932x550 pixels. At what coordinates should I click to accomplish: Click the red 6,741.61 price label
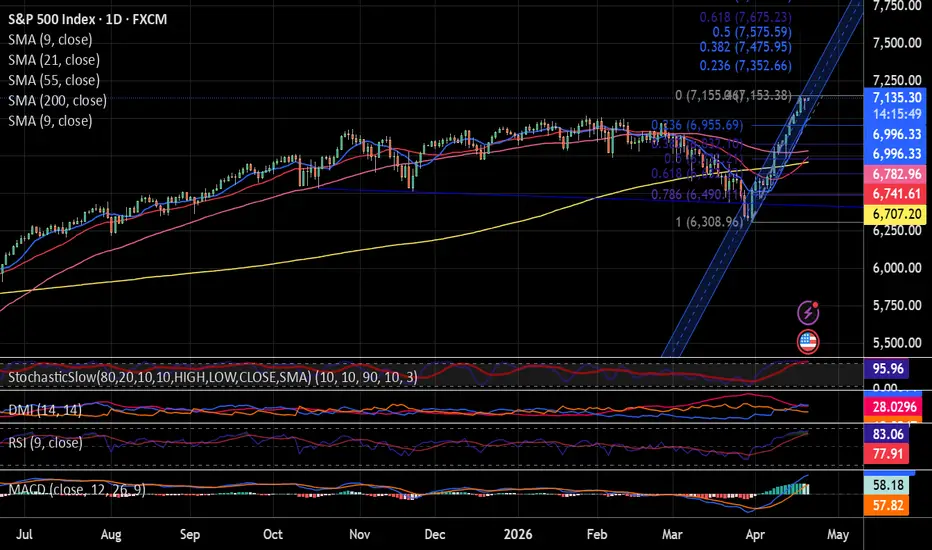coord(897,194)
